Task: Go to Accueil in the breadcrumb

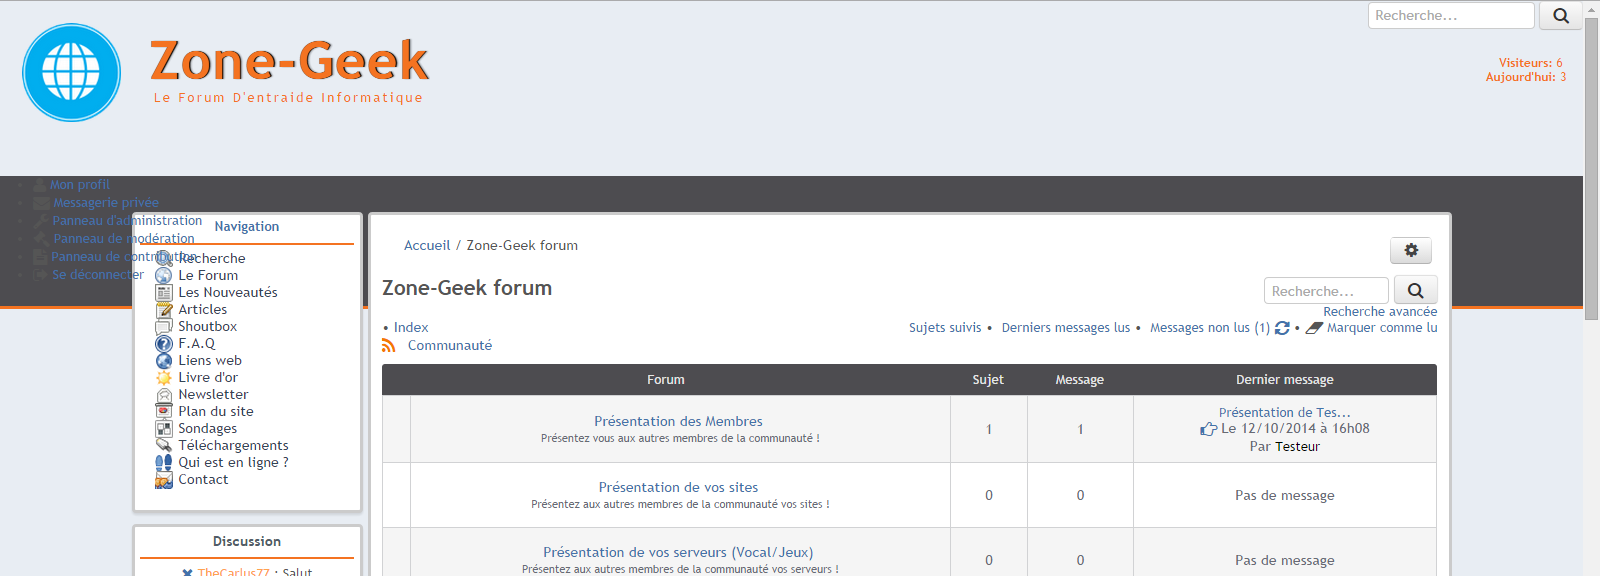Action: click(x=427, y=246)
